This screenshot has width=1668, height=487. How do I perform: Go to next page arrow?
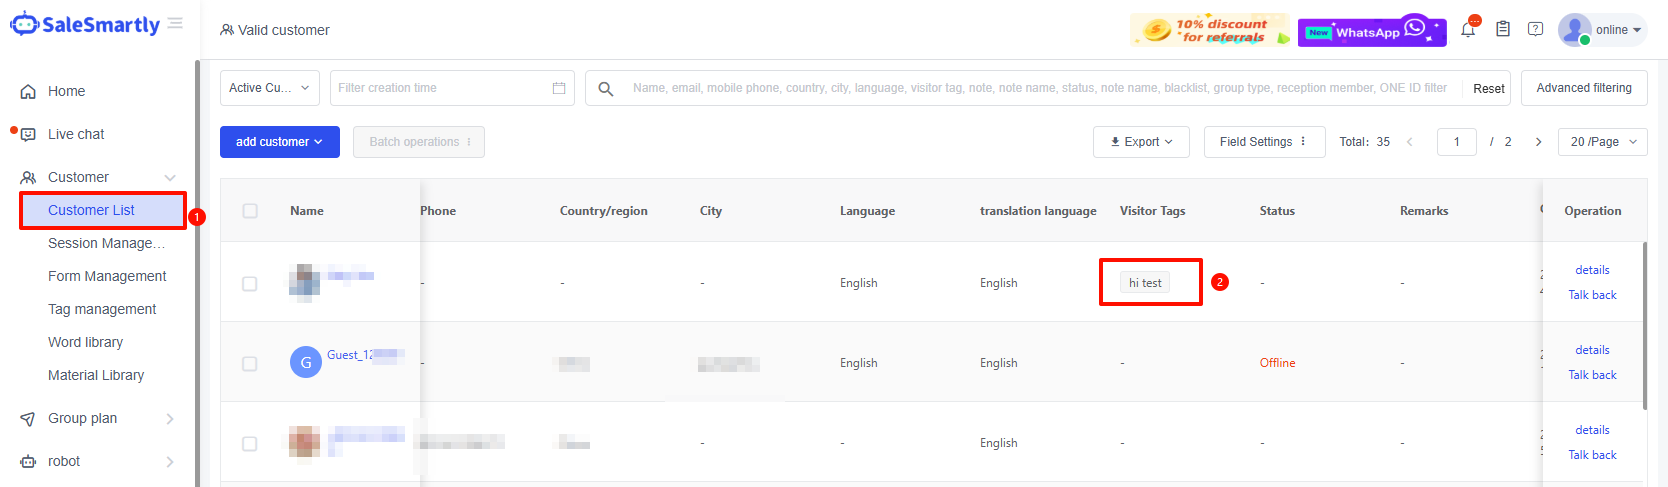point(1538,142)
